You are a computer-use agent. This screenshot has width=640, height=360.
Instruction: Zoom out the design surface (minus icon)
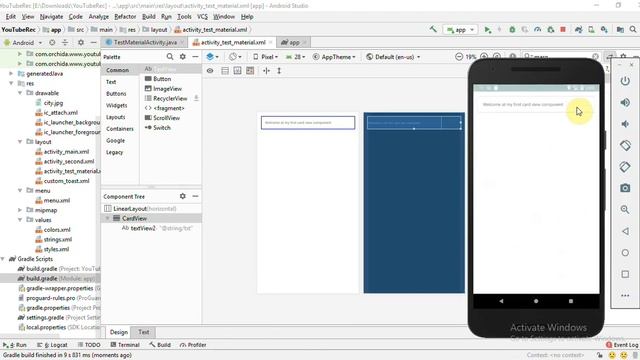(x=459, y=57)
